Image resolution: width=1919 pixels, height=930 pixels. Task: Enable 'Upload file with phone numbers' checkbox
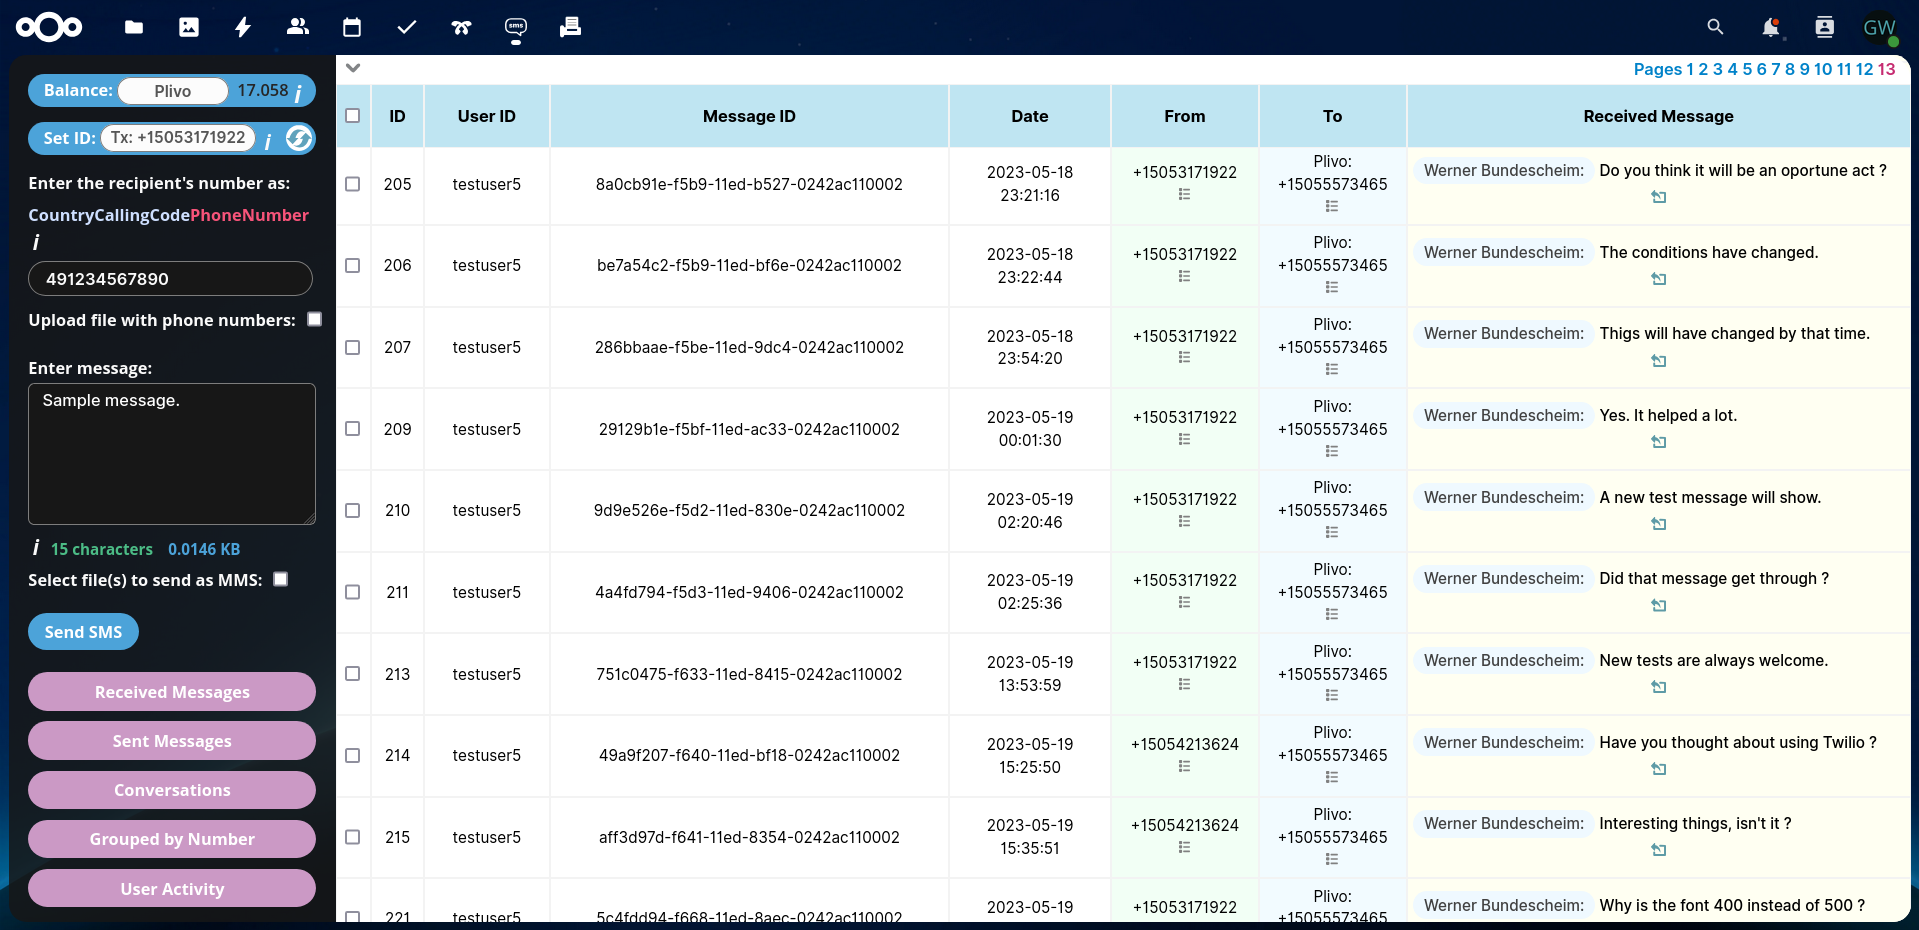coord(315,319)
